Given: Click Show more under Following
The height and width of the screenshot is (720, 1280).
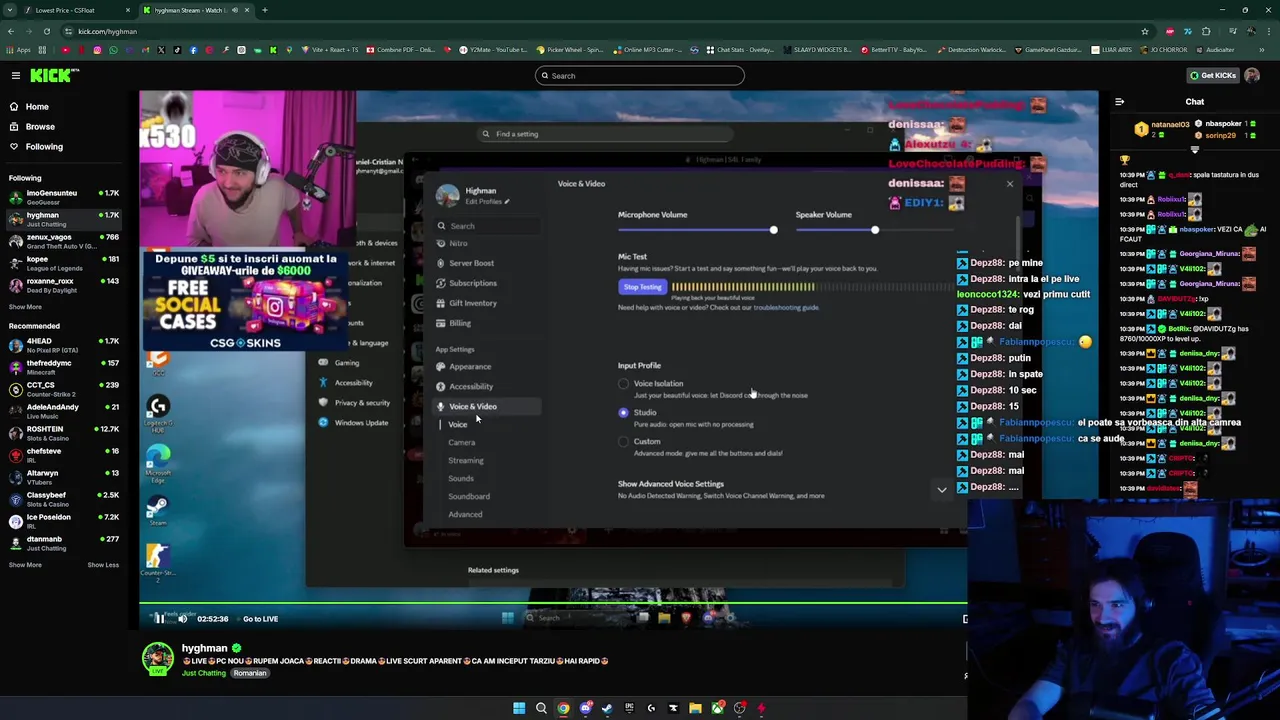Looking at the screenshot, I should tap(26, 307).
